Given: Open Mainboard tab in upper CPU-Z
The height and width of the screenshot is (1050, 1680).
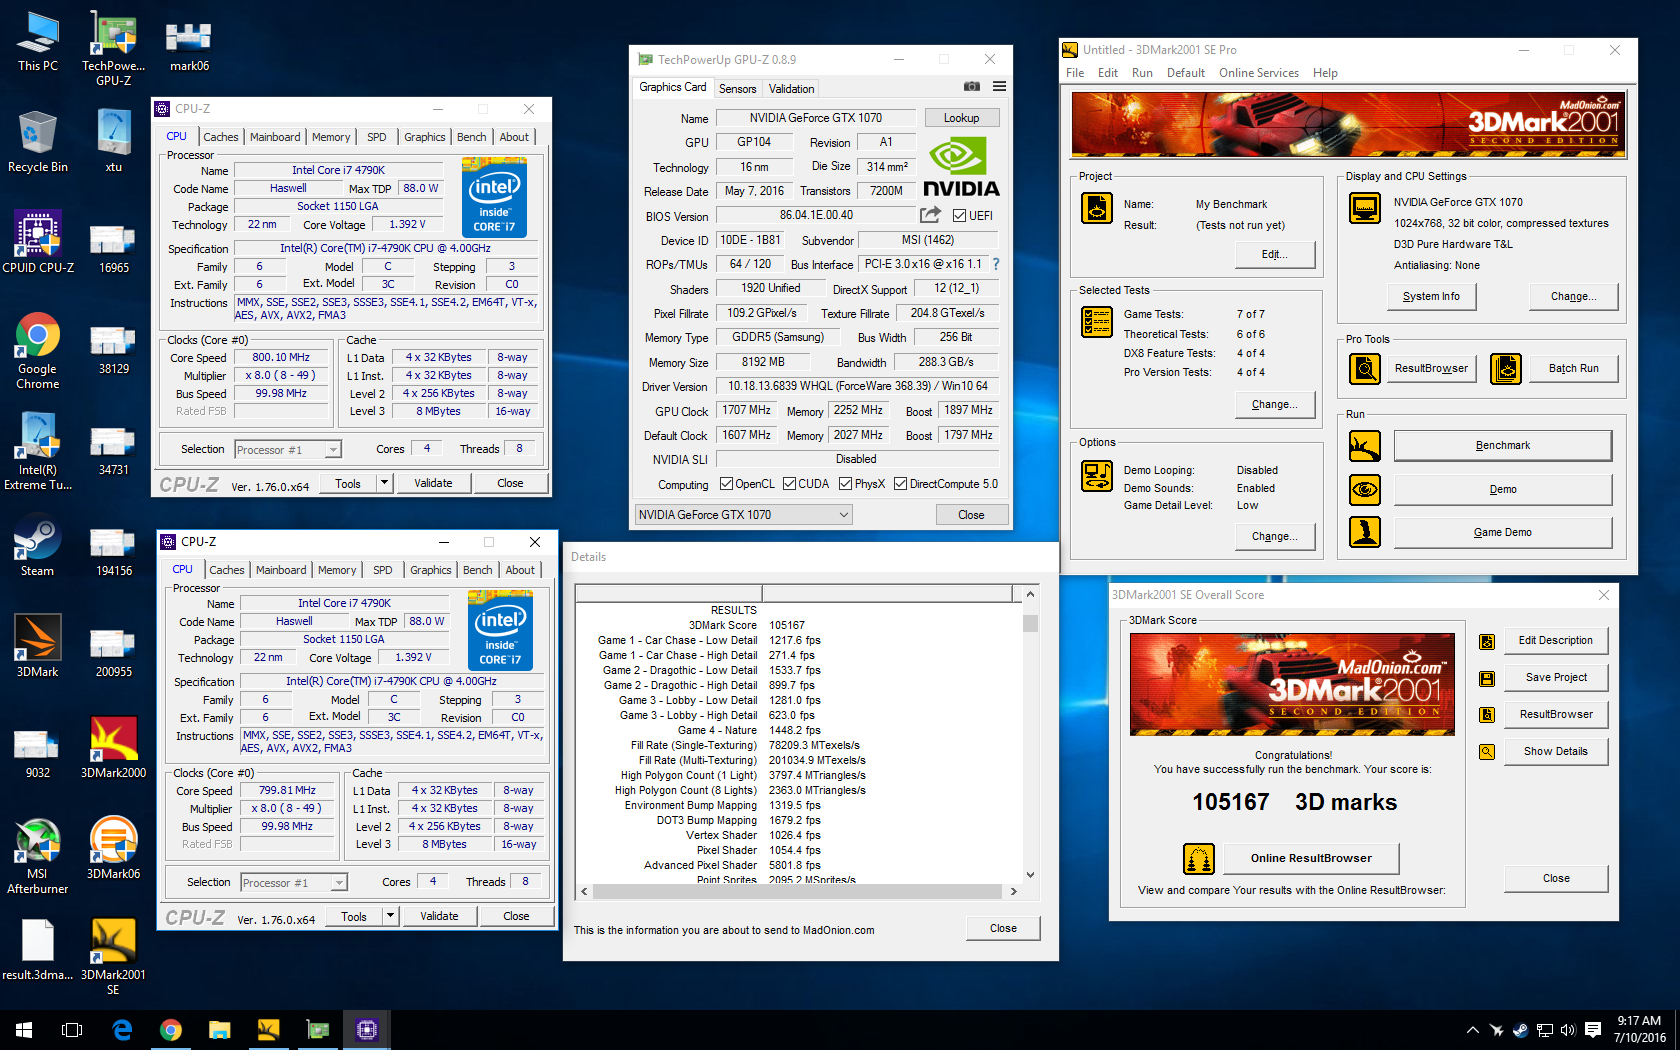Looking at the screenshot, I should coord(275,137).
